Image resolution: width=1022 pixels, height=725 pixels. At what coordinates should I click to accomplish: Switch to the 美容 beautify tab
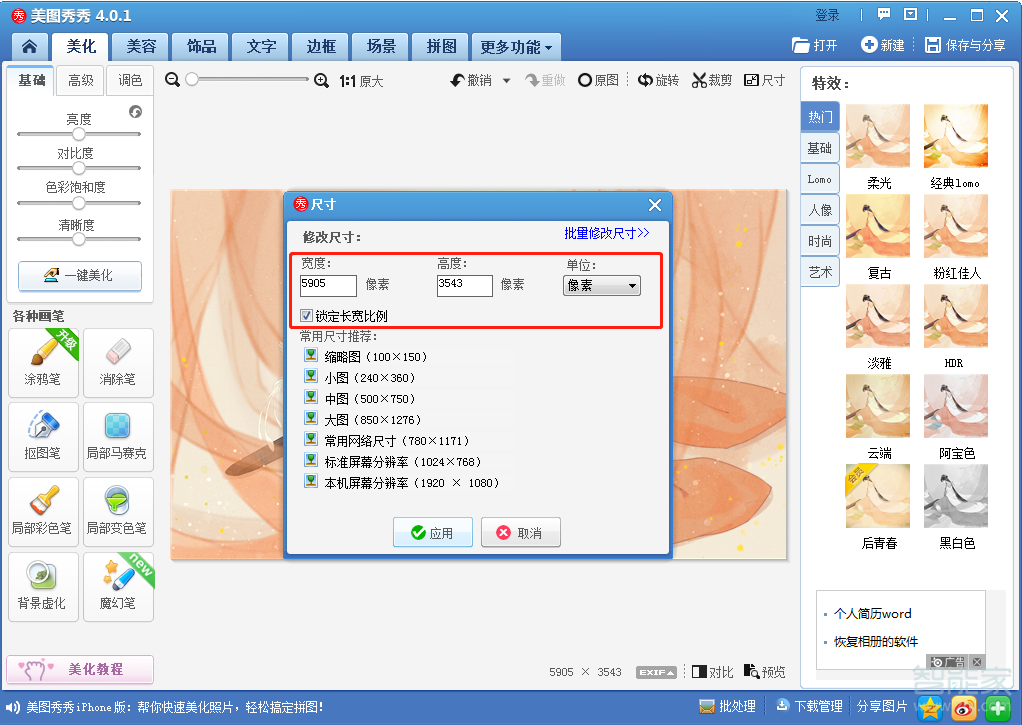140,46
